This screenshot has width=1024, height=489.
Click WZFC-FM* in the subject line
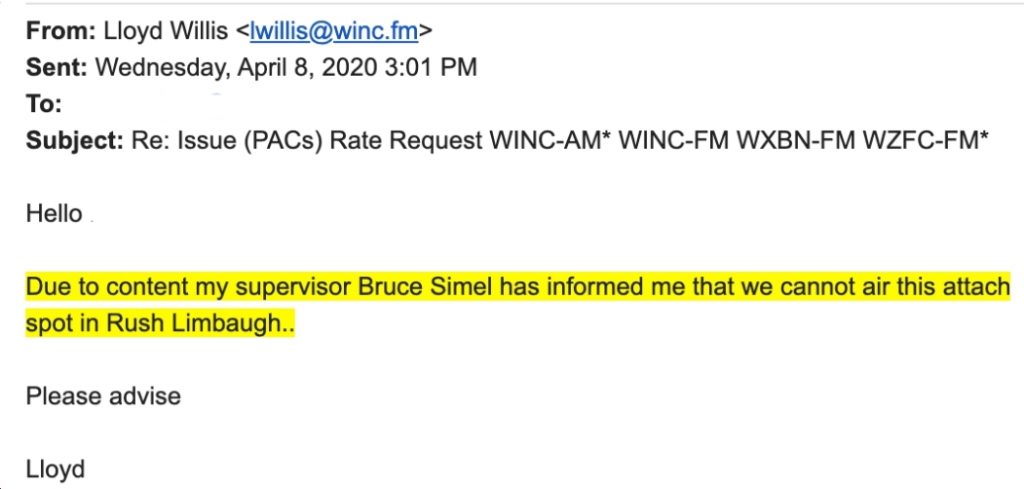click(923, 140)
